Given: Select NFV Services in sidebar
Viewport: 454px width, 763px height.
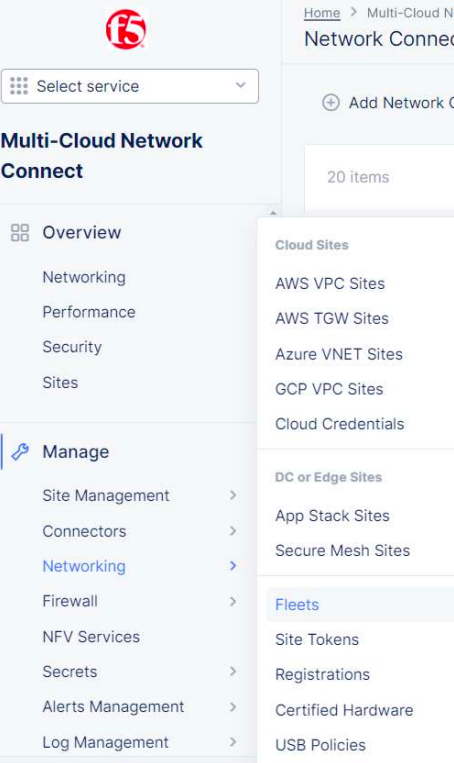Looking at the screenshot, I should [91, 636].
